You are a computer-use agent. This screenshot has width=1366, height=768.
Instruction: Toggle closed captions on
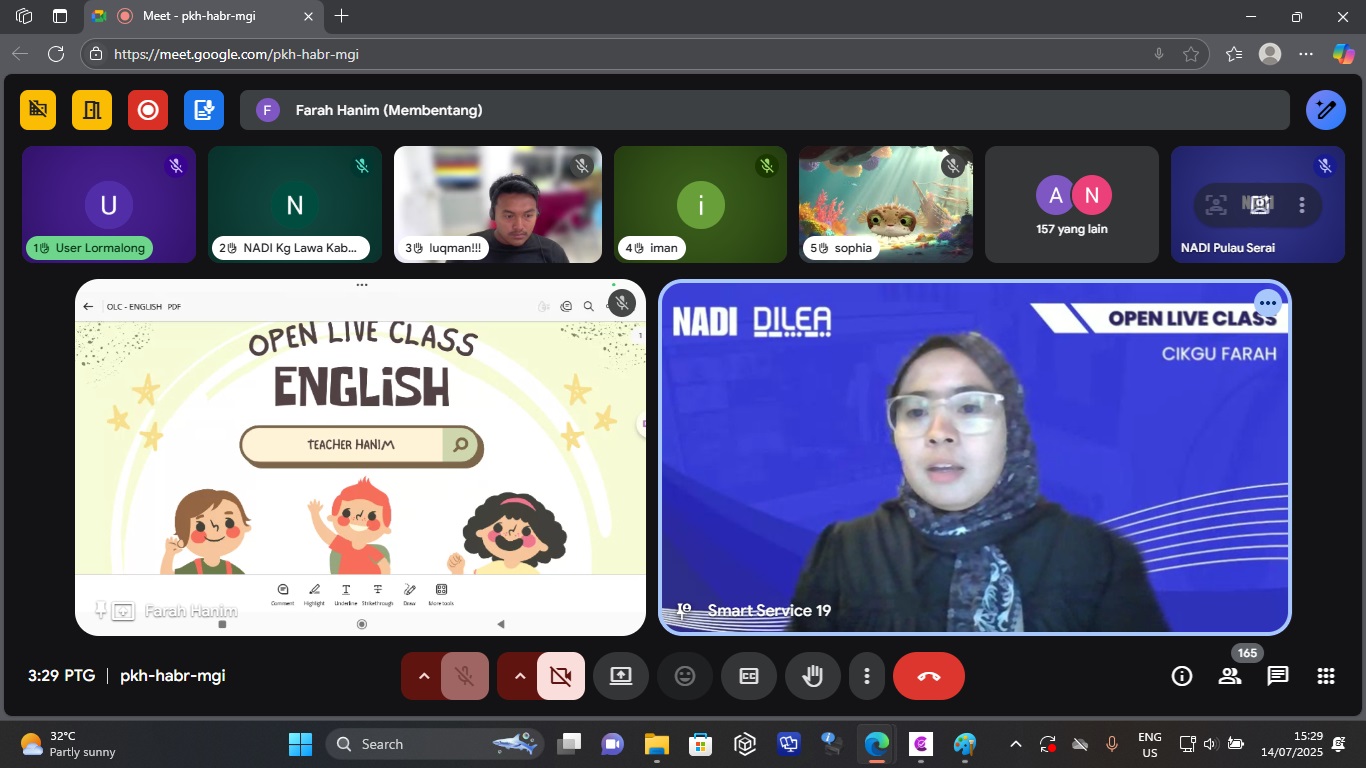point(749,676)
